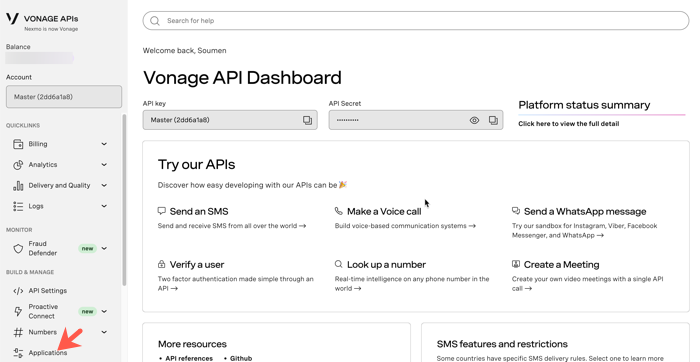
Task: Click the Look up a number magnifier icon
Action: 338,264
